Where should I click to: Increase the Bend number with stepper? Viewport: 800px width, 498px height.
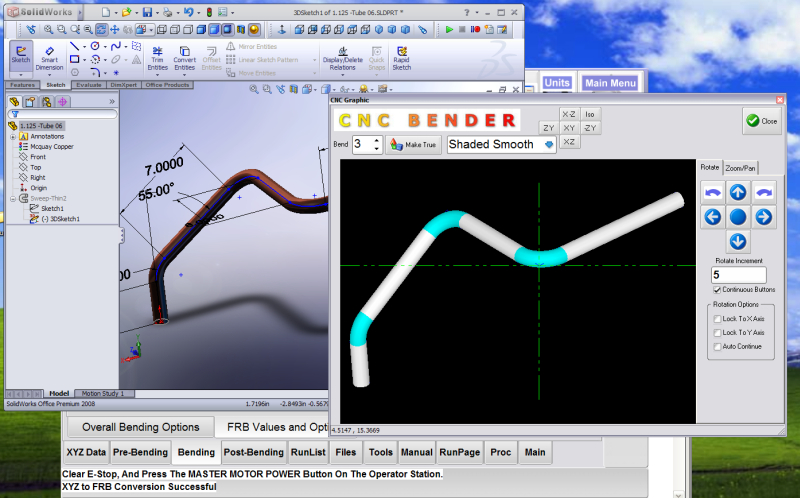click(x=377, y=140)
